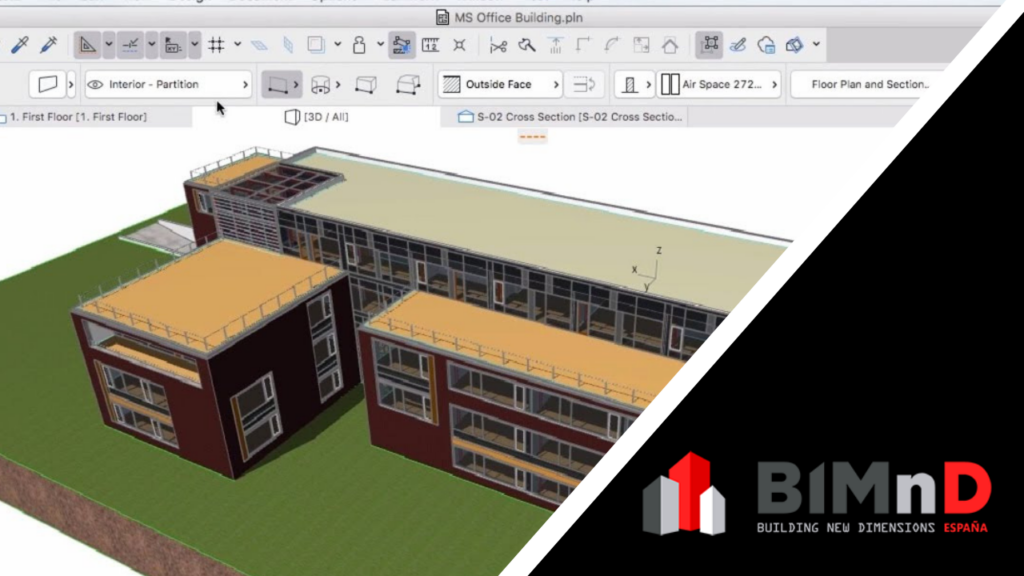Open the Interior - Partition layer dropdown

[x=167, y=85]
